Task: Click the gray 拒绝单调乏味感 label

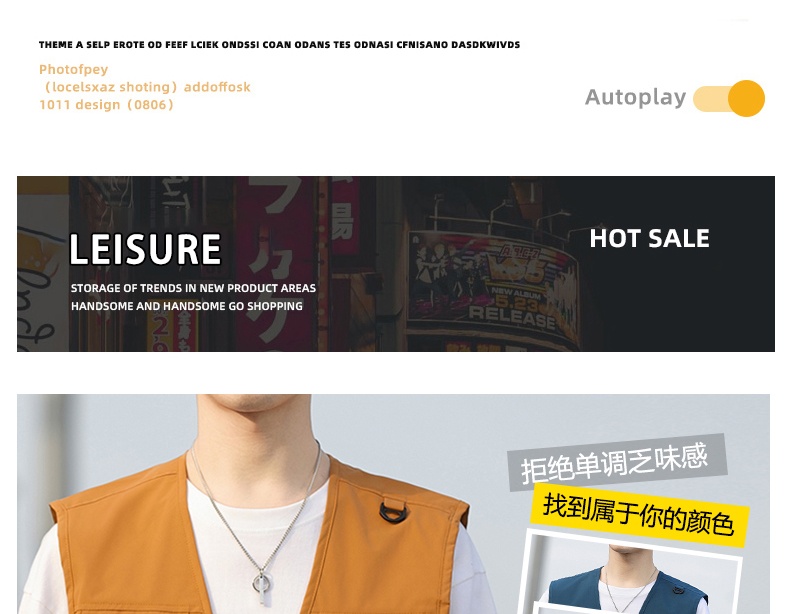Action: click(x=617, y=462)
